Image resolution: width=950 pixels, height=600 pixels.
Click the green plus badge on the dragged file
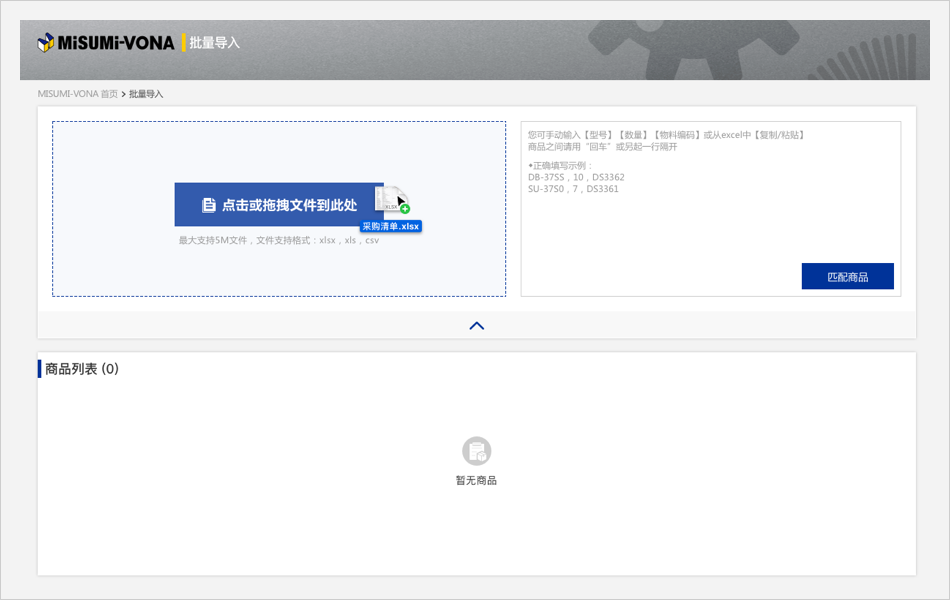click(405, 209)
